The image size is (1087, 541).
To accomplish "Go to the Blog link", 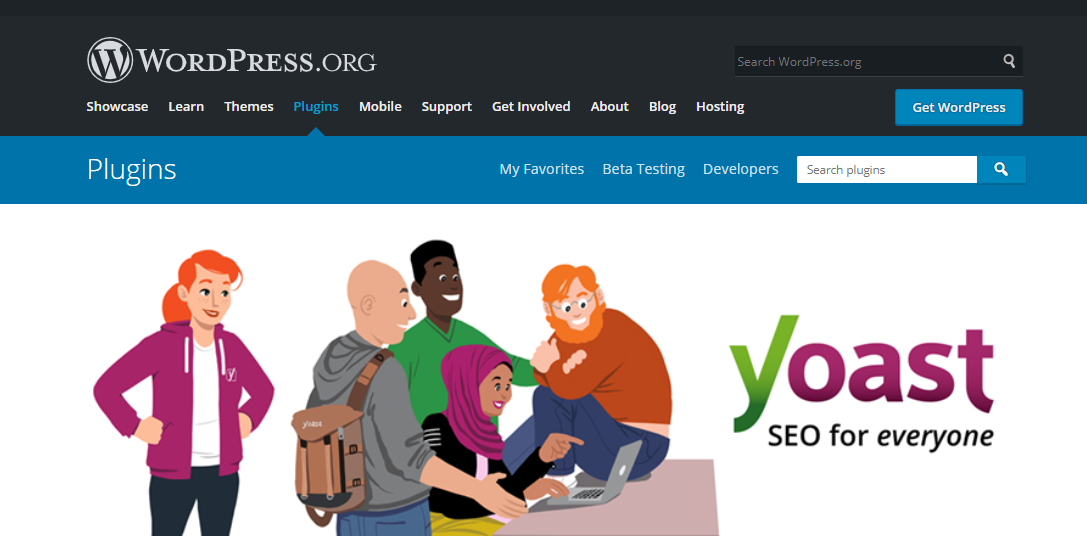I will 662,107.
